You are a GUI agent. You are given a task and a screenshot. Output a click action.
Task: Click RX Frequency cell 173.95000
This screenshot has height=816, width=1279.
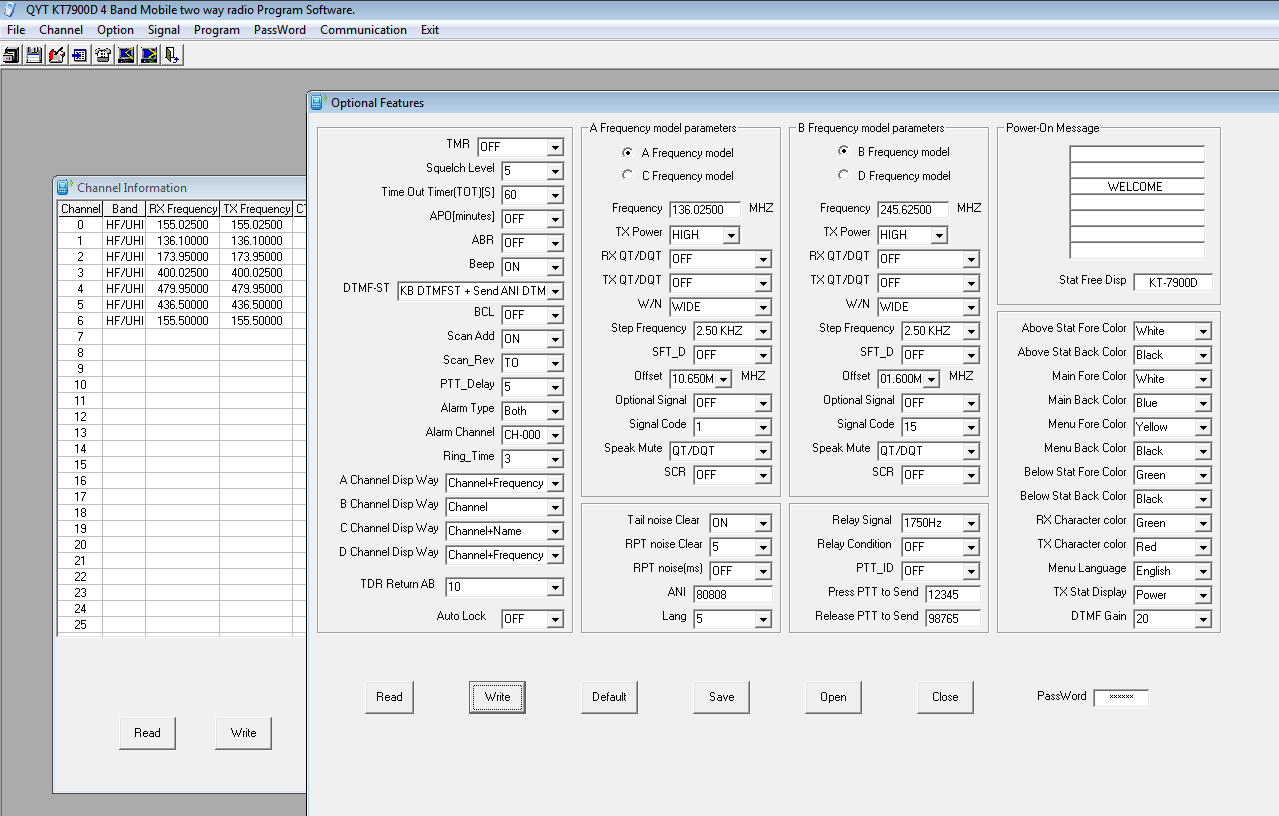click(x=183, y=257)
